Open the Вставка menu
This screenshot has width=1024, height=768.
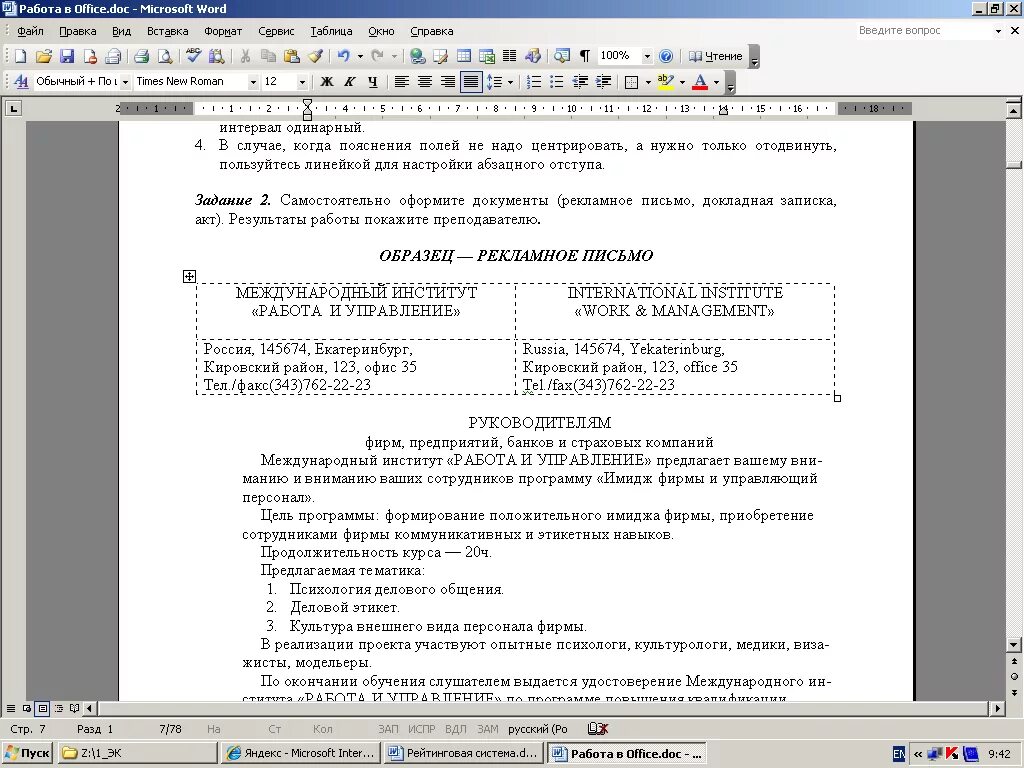167,31
